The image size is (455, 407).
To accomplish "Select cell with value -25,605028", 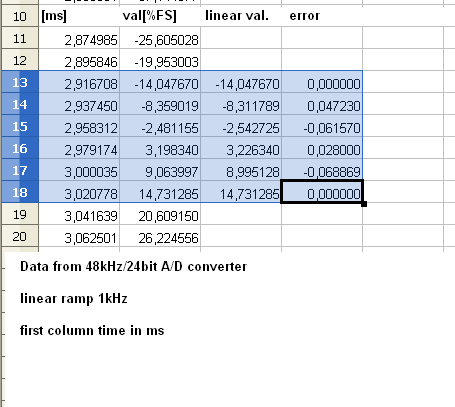I will click(x=160, y=38).
